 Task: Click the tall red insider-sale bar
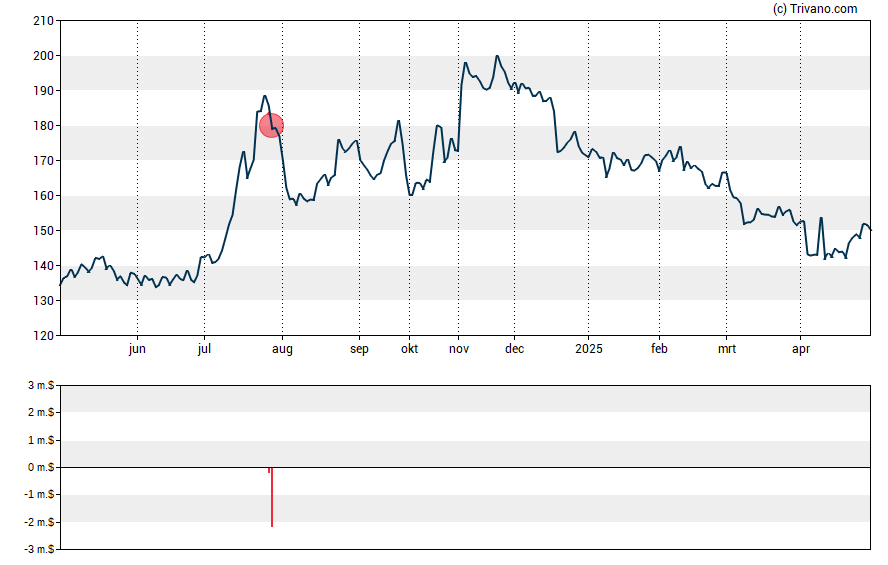point(272,497)
